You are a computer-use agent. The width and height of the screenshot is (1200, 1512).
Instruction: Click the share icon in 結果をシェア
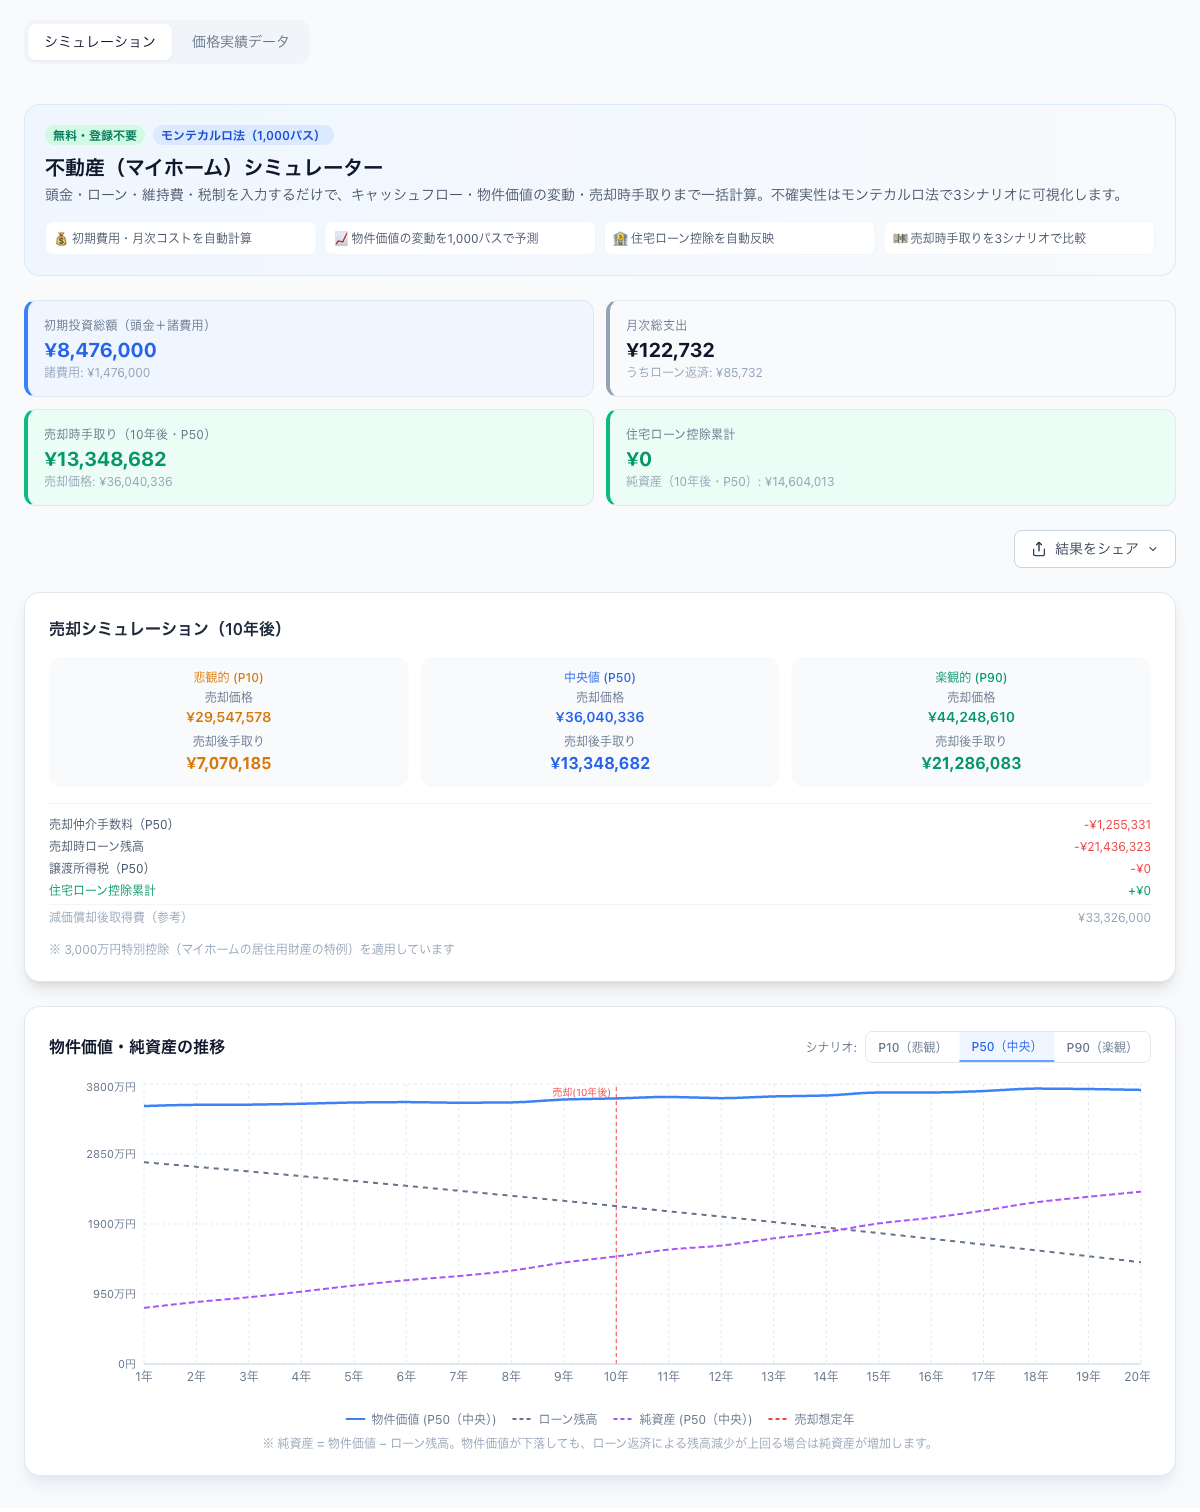pos(1039,549)
